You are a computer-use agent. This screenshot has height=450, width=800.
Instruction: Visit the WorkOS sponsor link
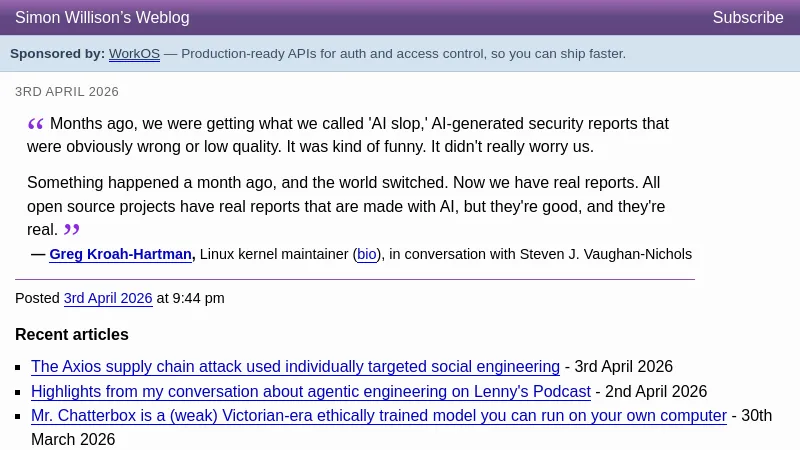pos(134,54)
